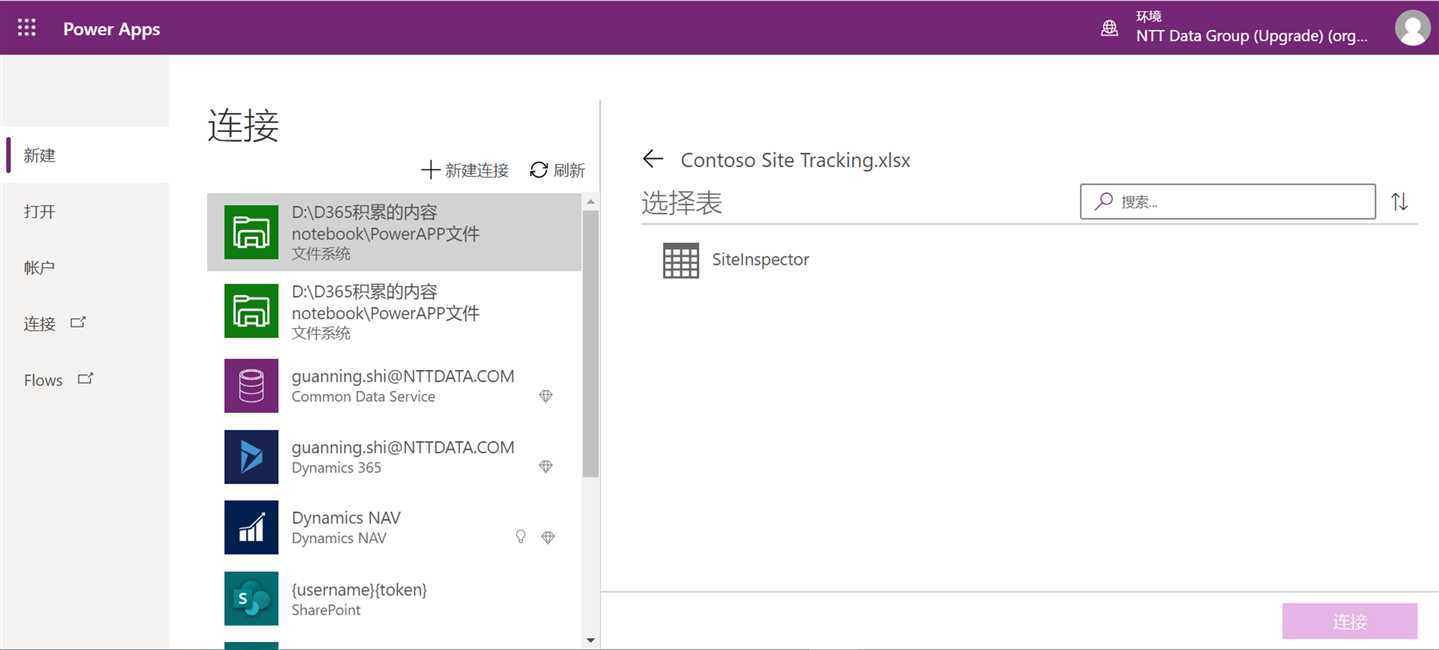Viewport: 1439px width, 650px height.
Task: Click connection list scrollbar up arrow
Action: [590, 202]
